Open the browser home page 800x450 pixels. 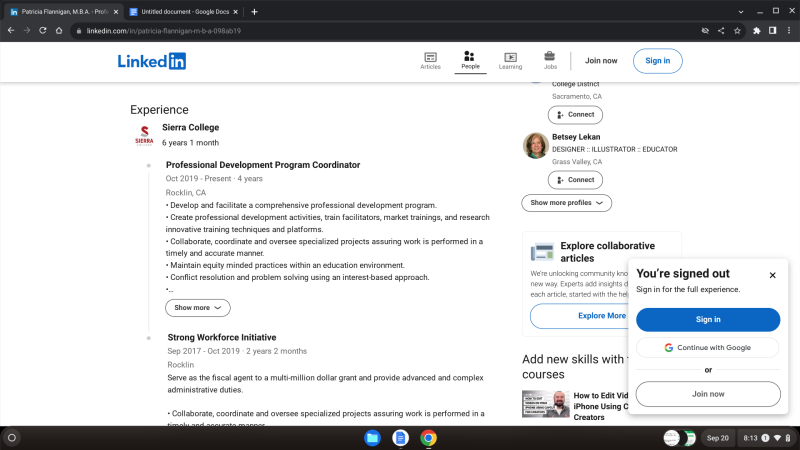click(59, 31)
